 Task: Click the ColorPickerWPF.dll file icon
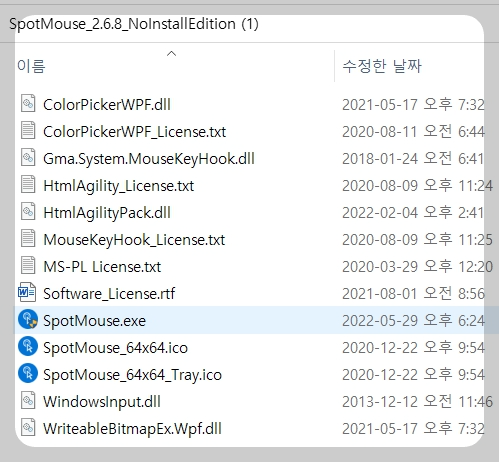pos(28,103)
